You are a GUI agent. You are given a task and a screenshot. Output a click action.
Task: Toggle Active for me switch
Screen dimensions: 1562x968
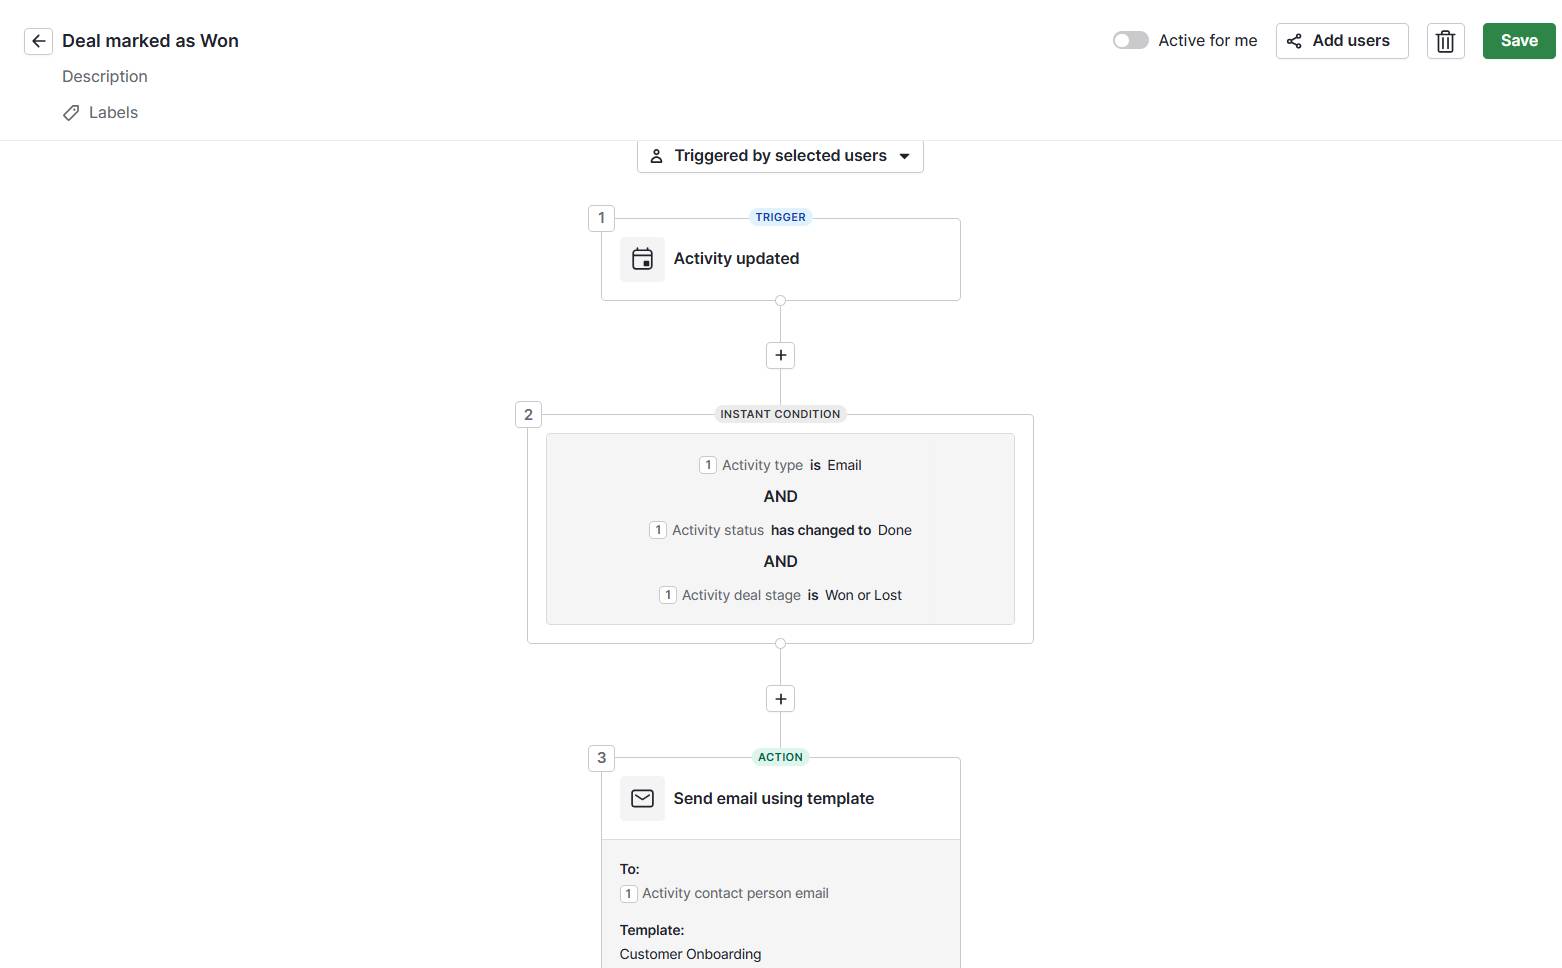coord(1131,41)
